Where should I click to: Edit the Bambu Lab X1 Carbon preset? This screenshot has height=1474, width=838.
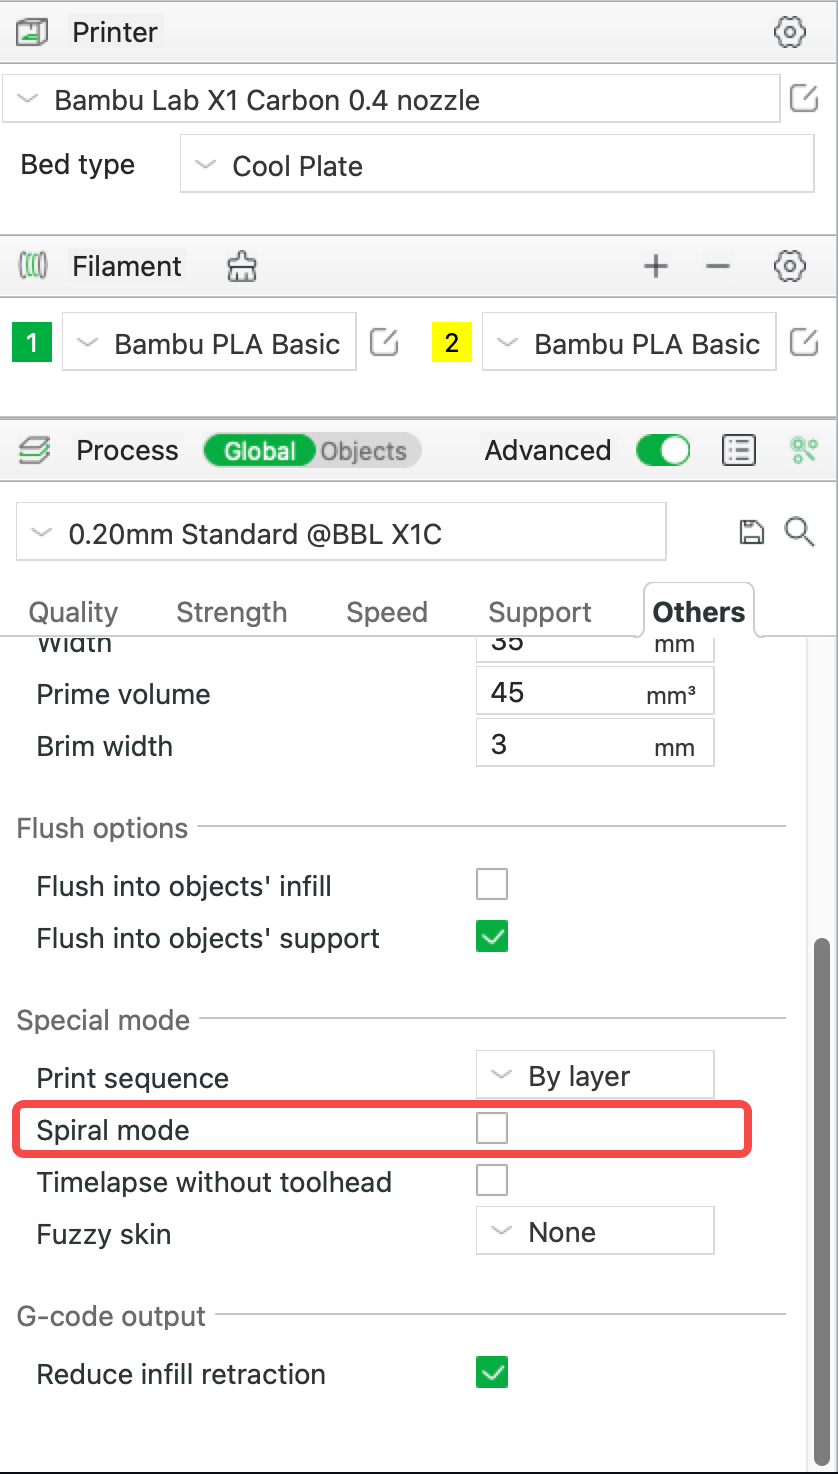coord(805,97)
